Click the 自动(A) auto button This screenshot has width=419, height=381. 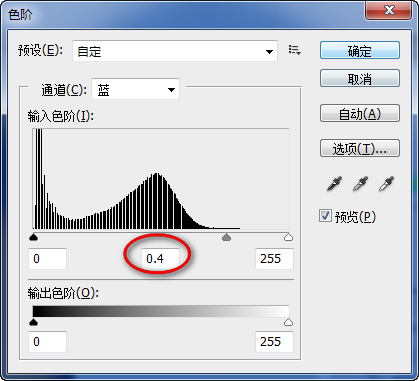[360, 113]
